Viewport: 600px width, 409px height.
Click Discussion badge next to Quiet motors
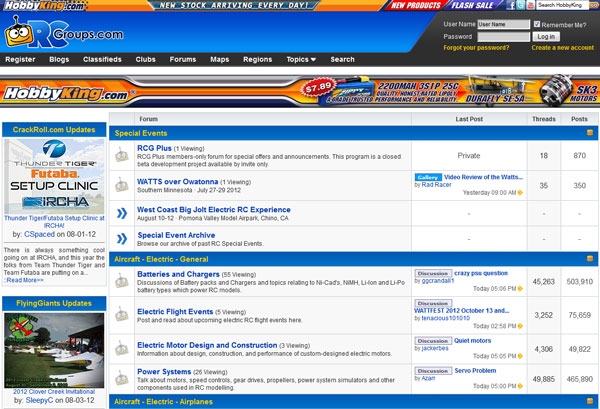[x=433, y=341]
